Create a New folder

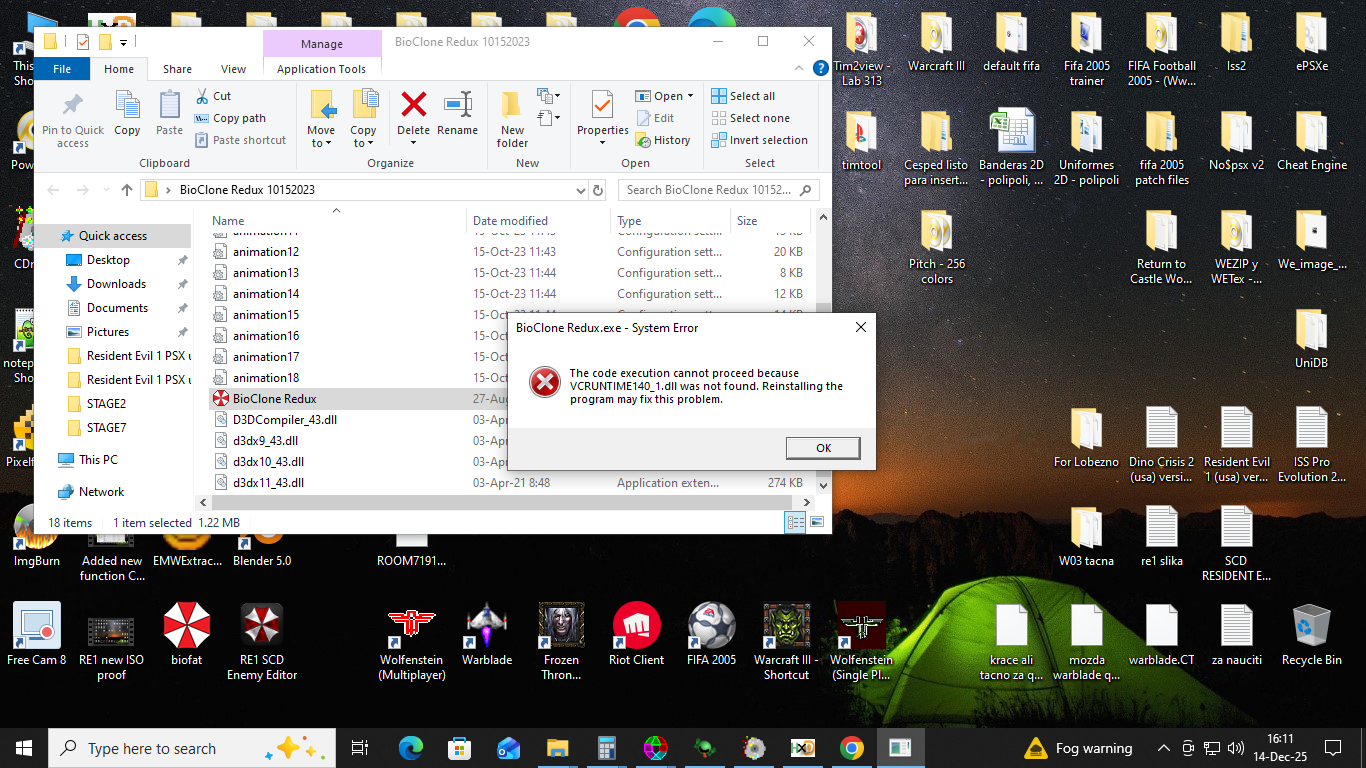512,119
